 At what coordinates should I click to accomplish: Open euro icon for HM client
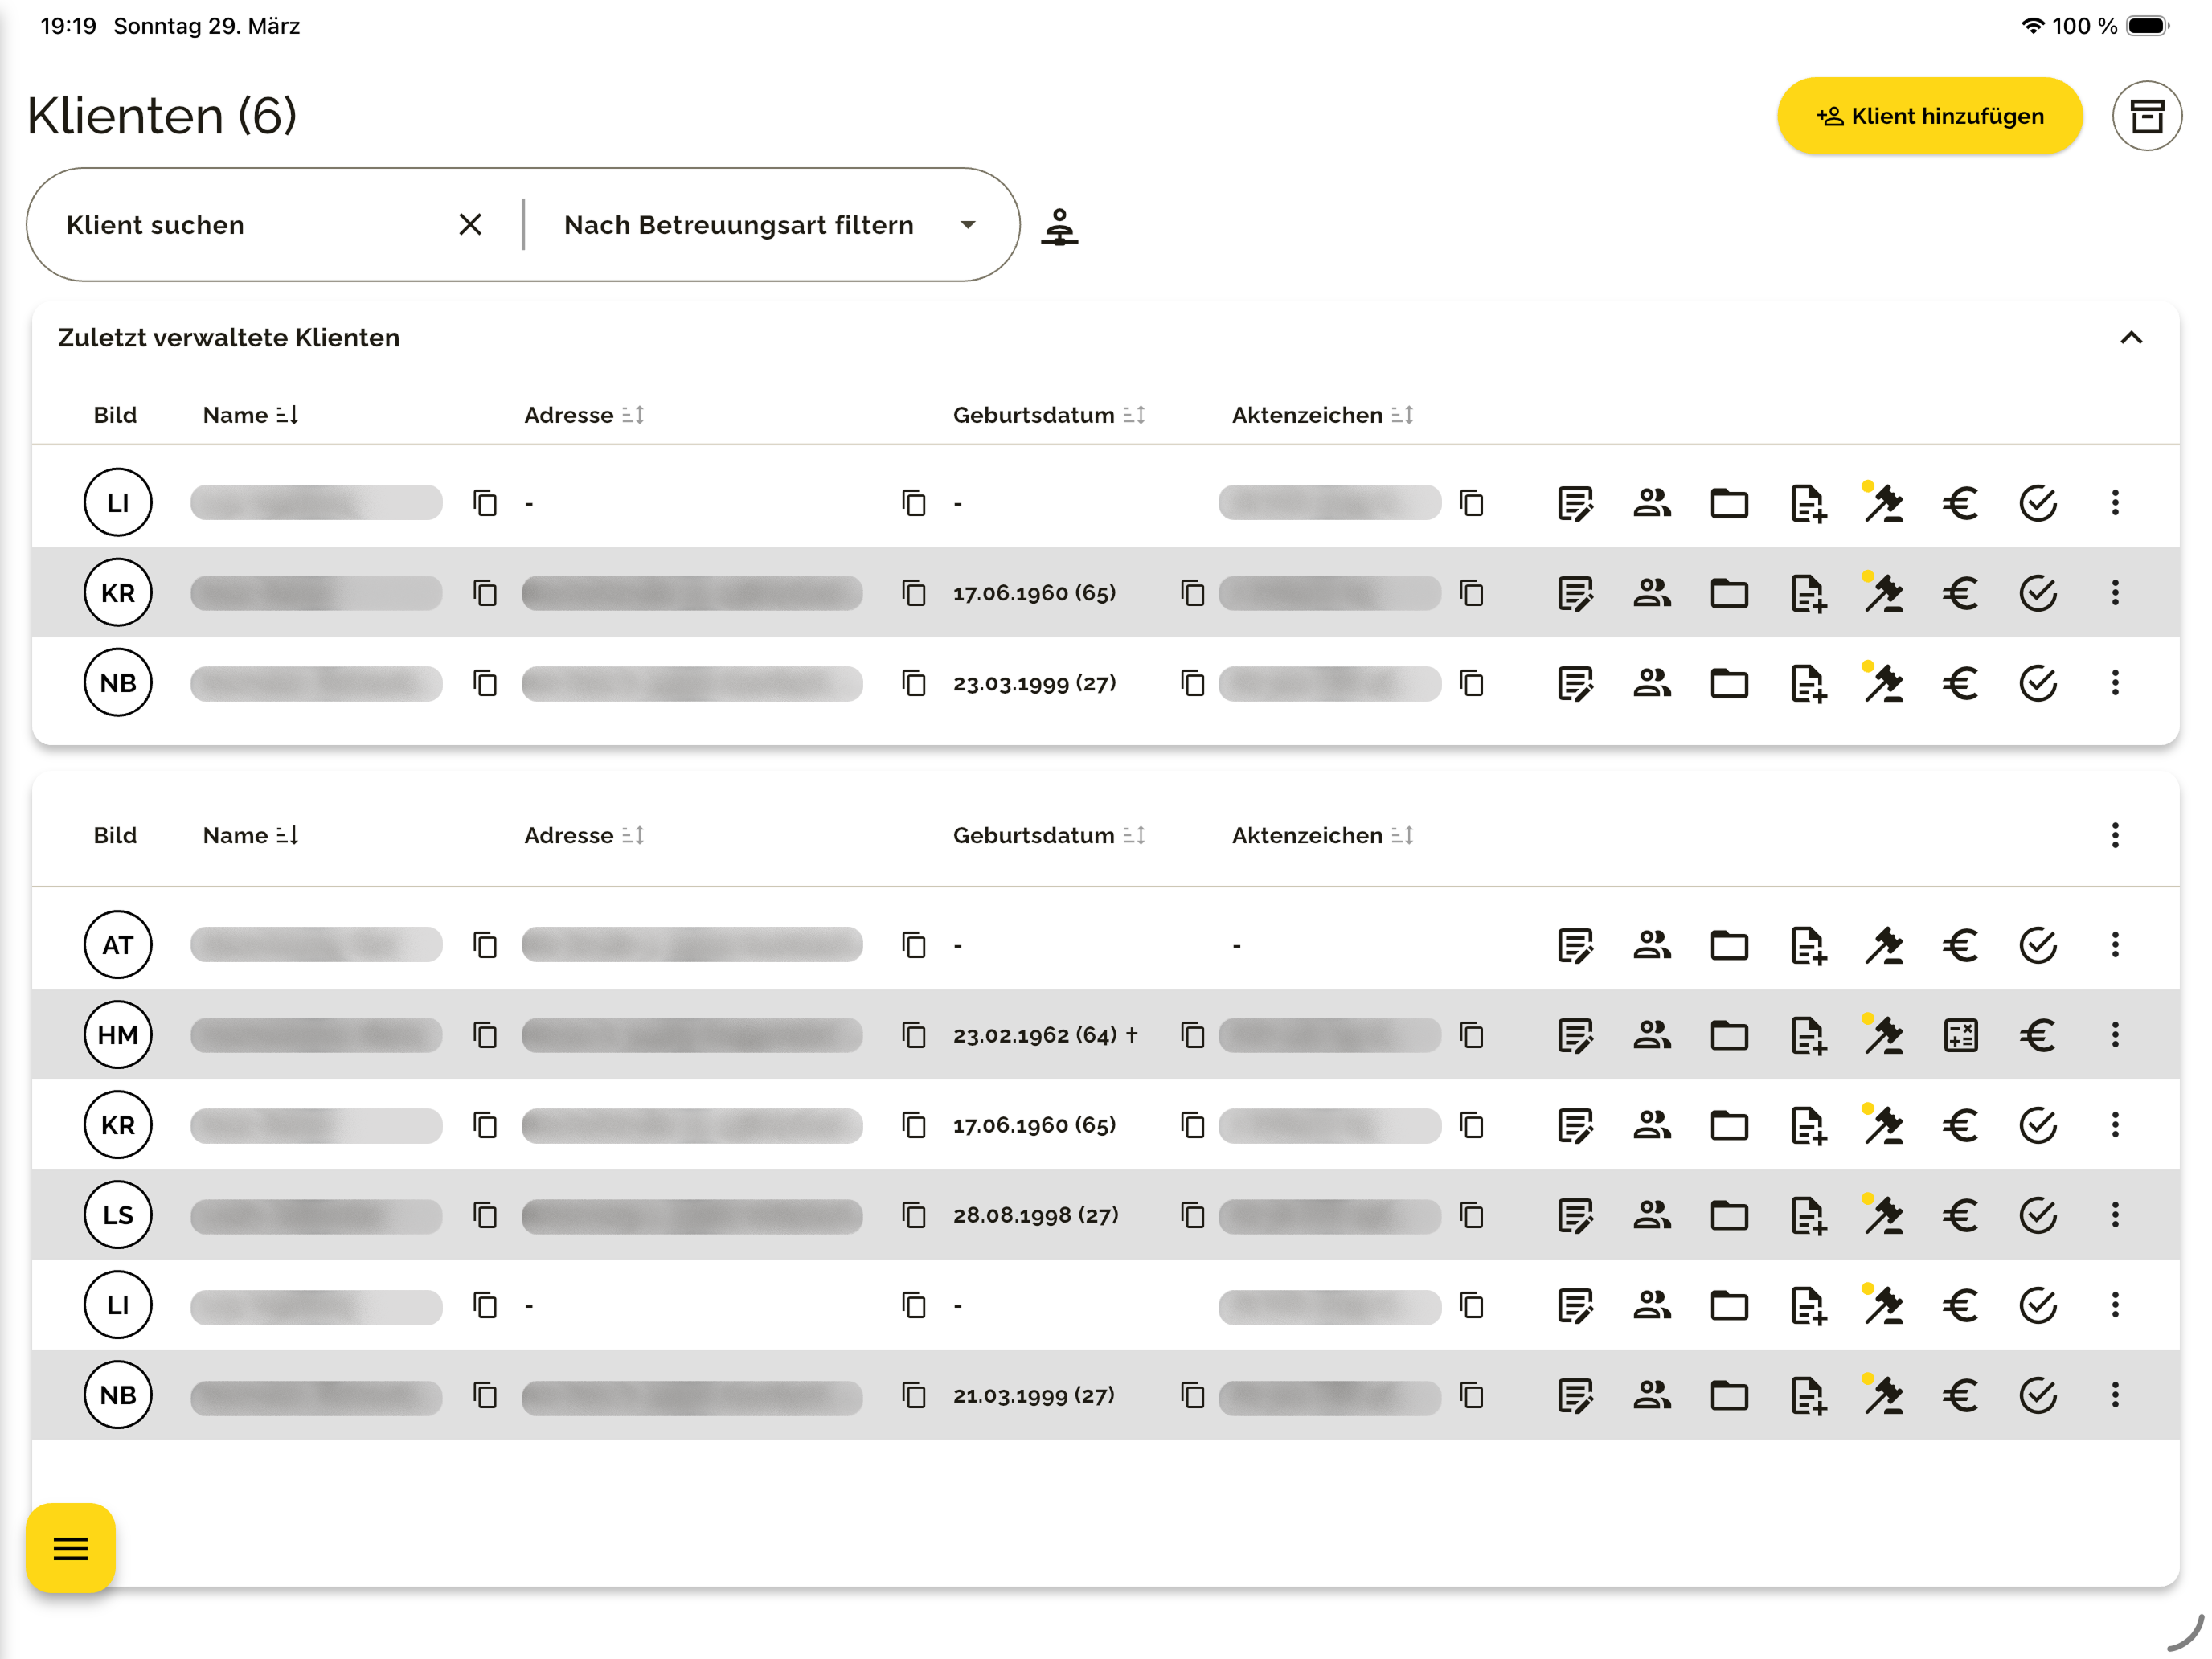click(2038, 1035)
